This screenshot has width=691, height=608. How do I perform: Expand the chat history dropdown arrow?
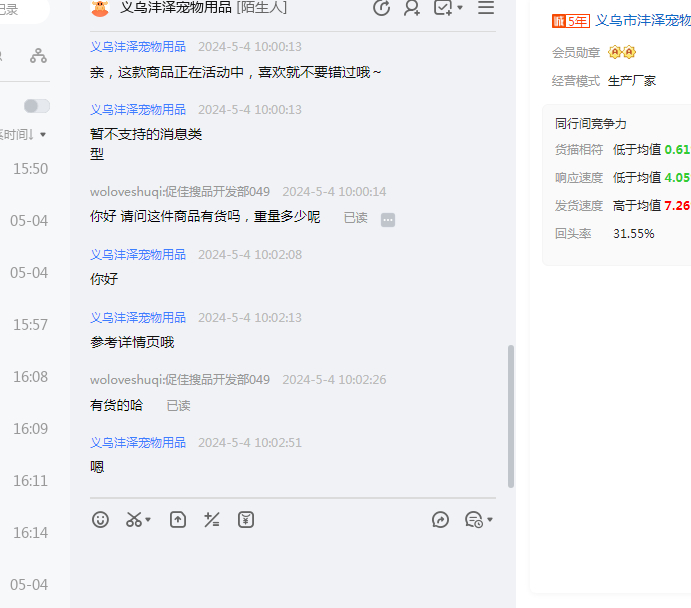click(490, 520)
